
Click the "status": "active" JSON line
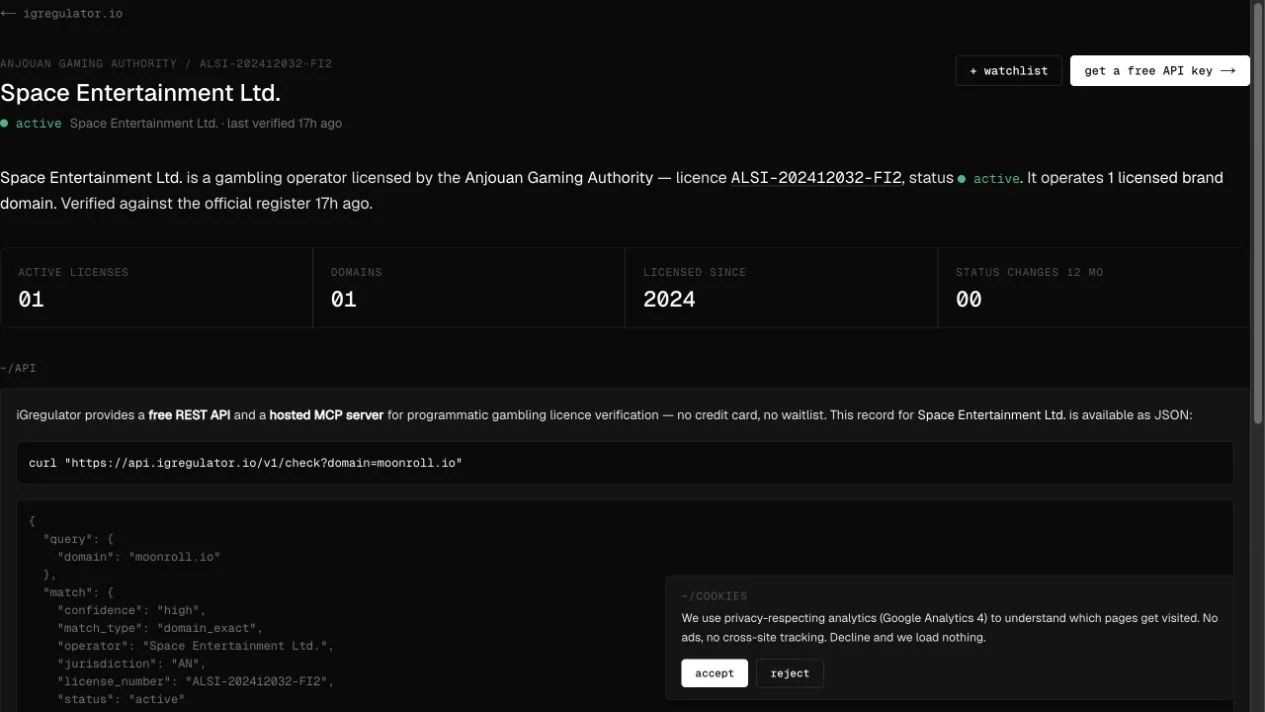coord(121,700)
